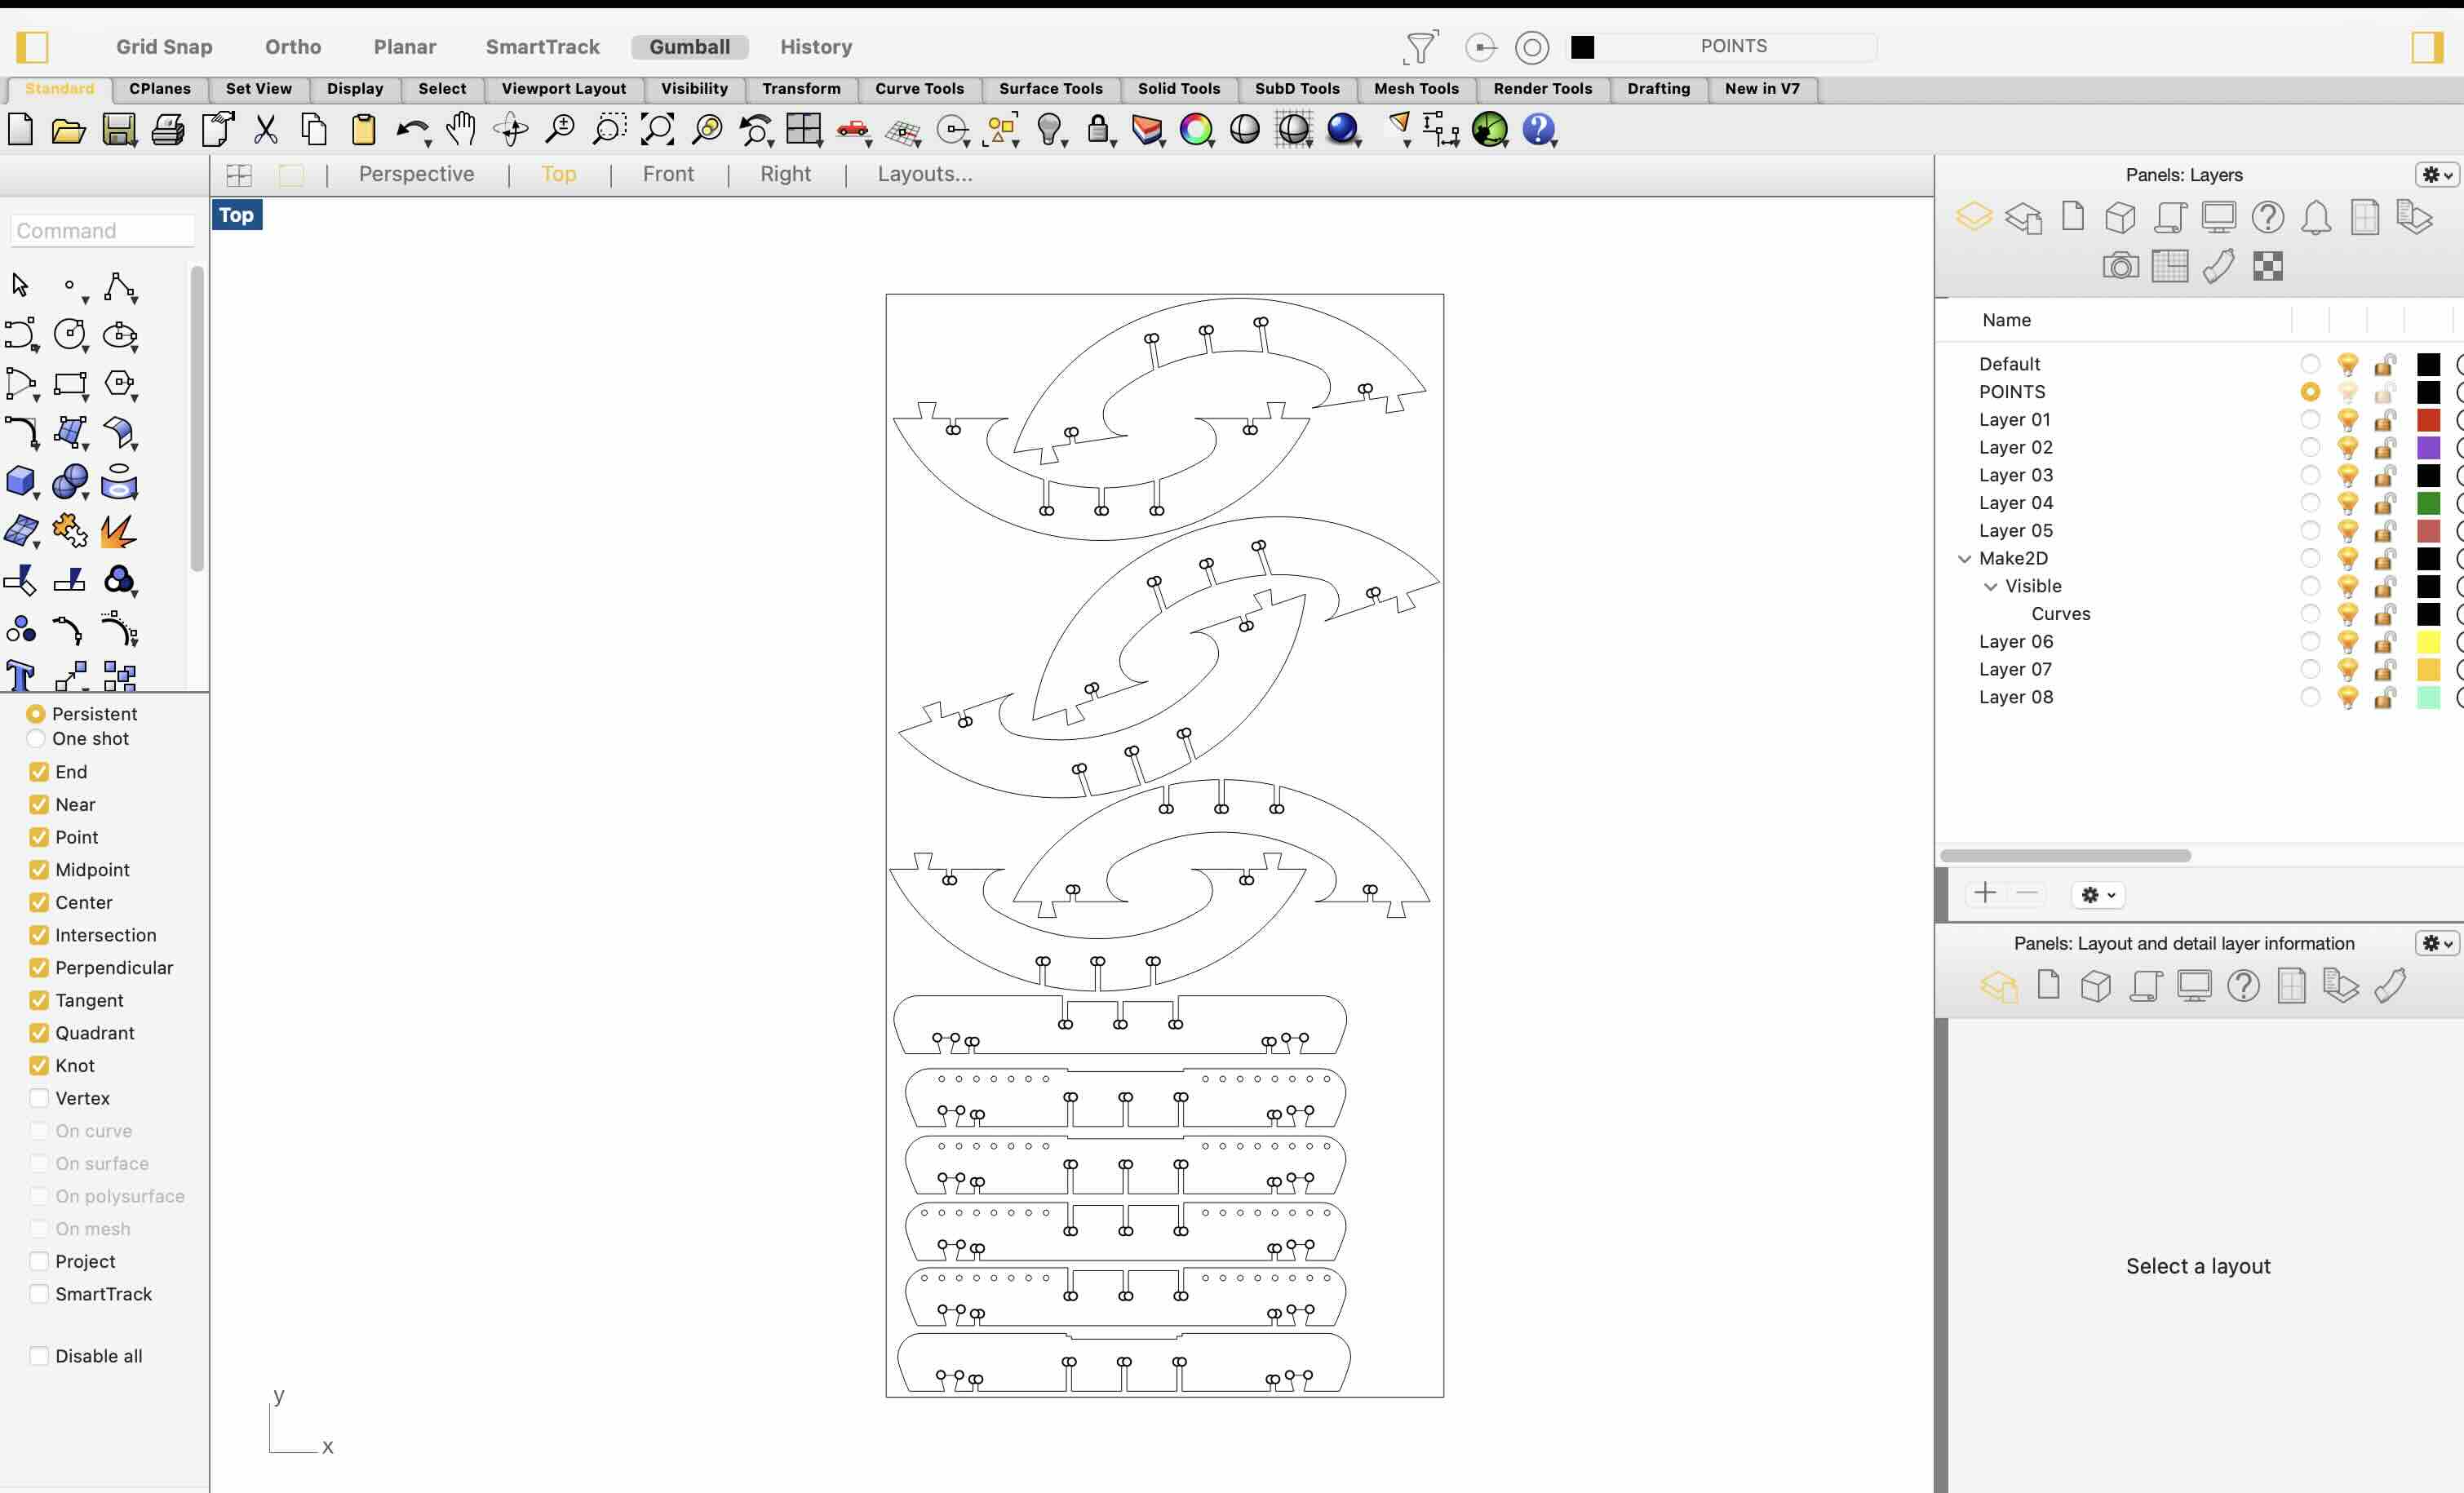Switch to the Curve Tools tab

(919, 89)
